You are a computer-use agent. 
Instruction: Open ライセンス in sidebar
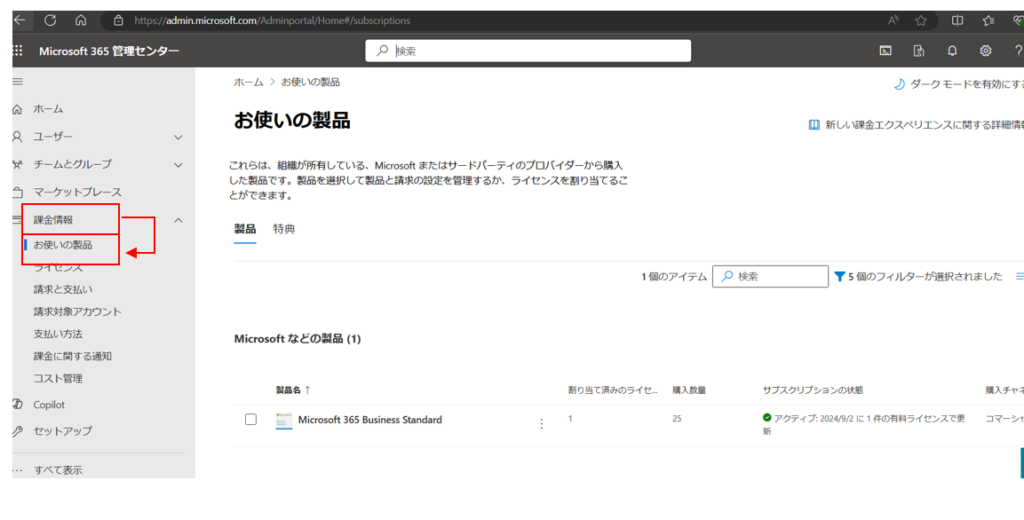pos(58,267)
